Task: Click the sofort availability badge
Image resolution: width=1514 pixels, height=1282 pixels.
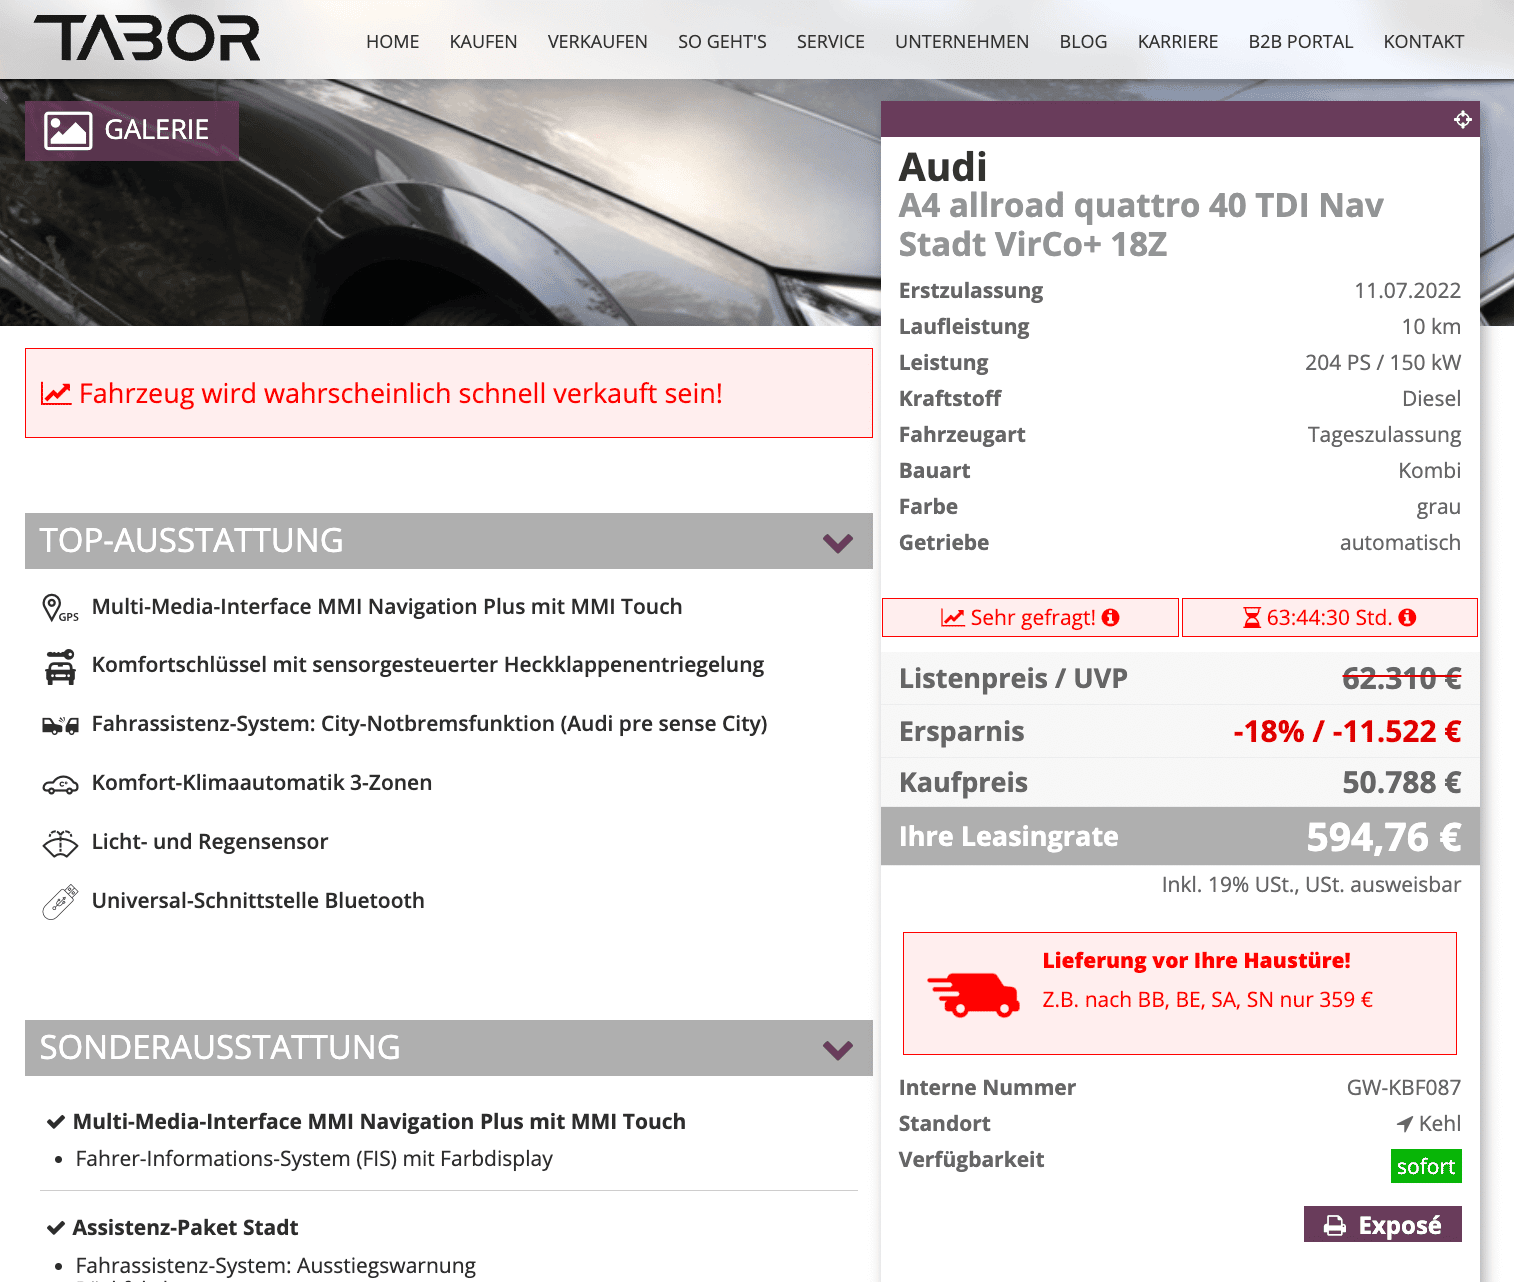Action: (x=1426, y=1166)
